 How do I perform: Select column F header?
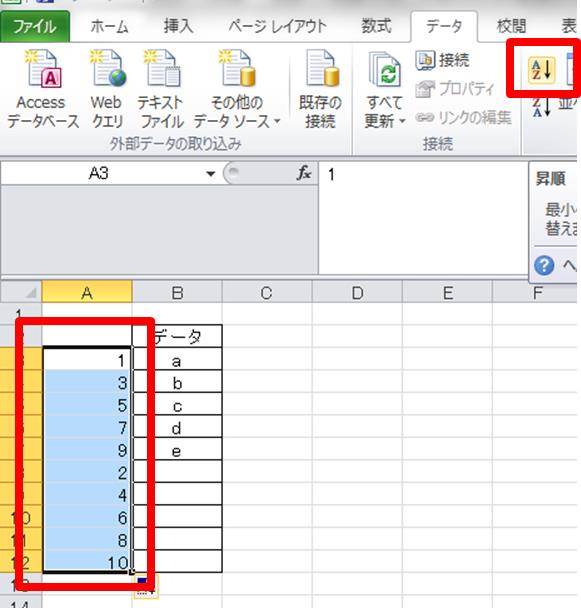point(535,292)
